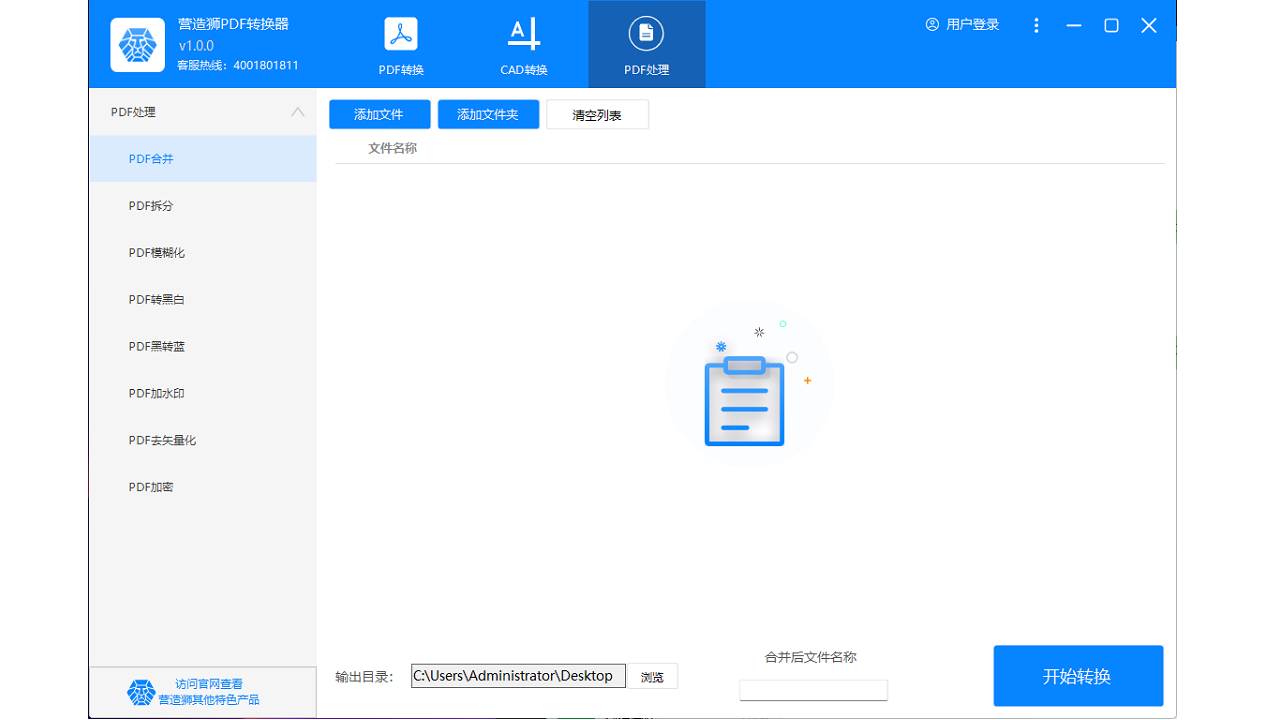Open the three-dot overflow menu
Viewport: 1280px width, 720px height.
[x=1036, y=25]
